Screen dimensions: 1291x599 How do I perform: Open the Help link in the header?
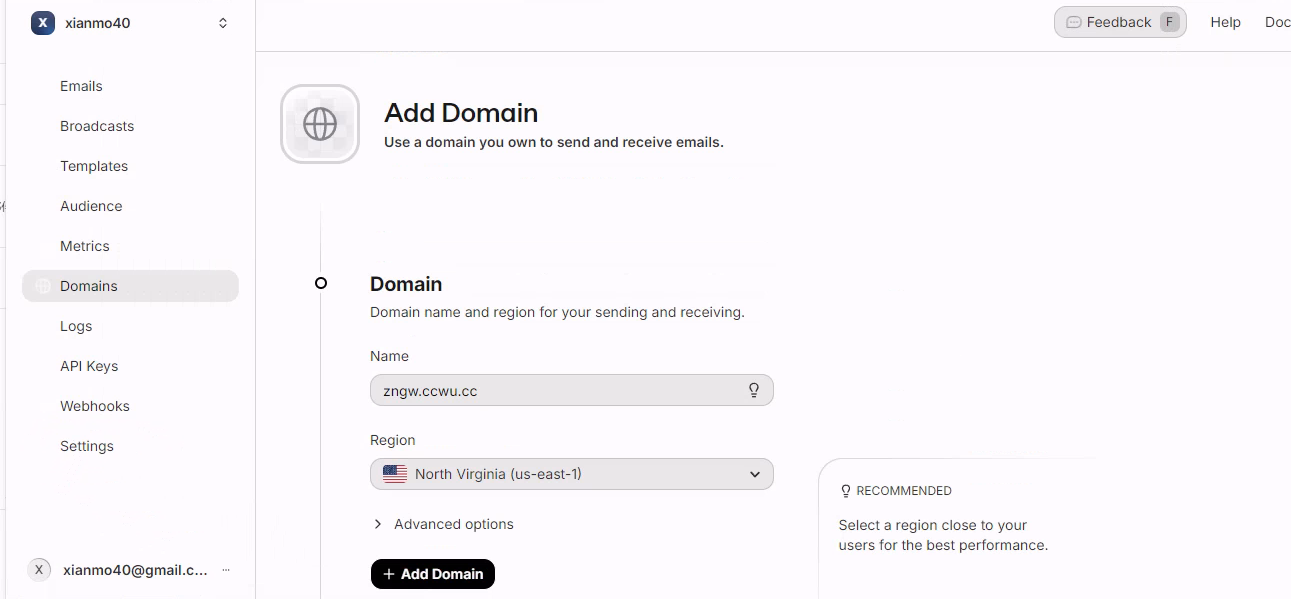1225,22
